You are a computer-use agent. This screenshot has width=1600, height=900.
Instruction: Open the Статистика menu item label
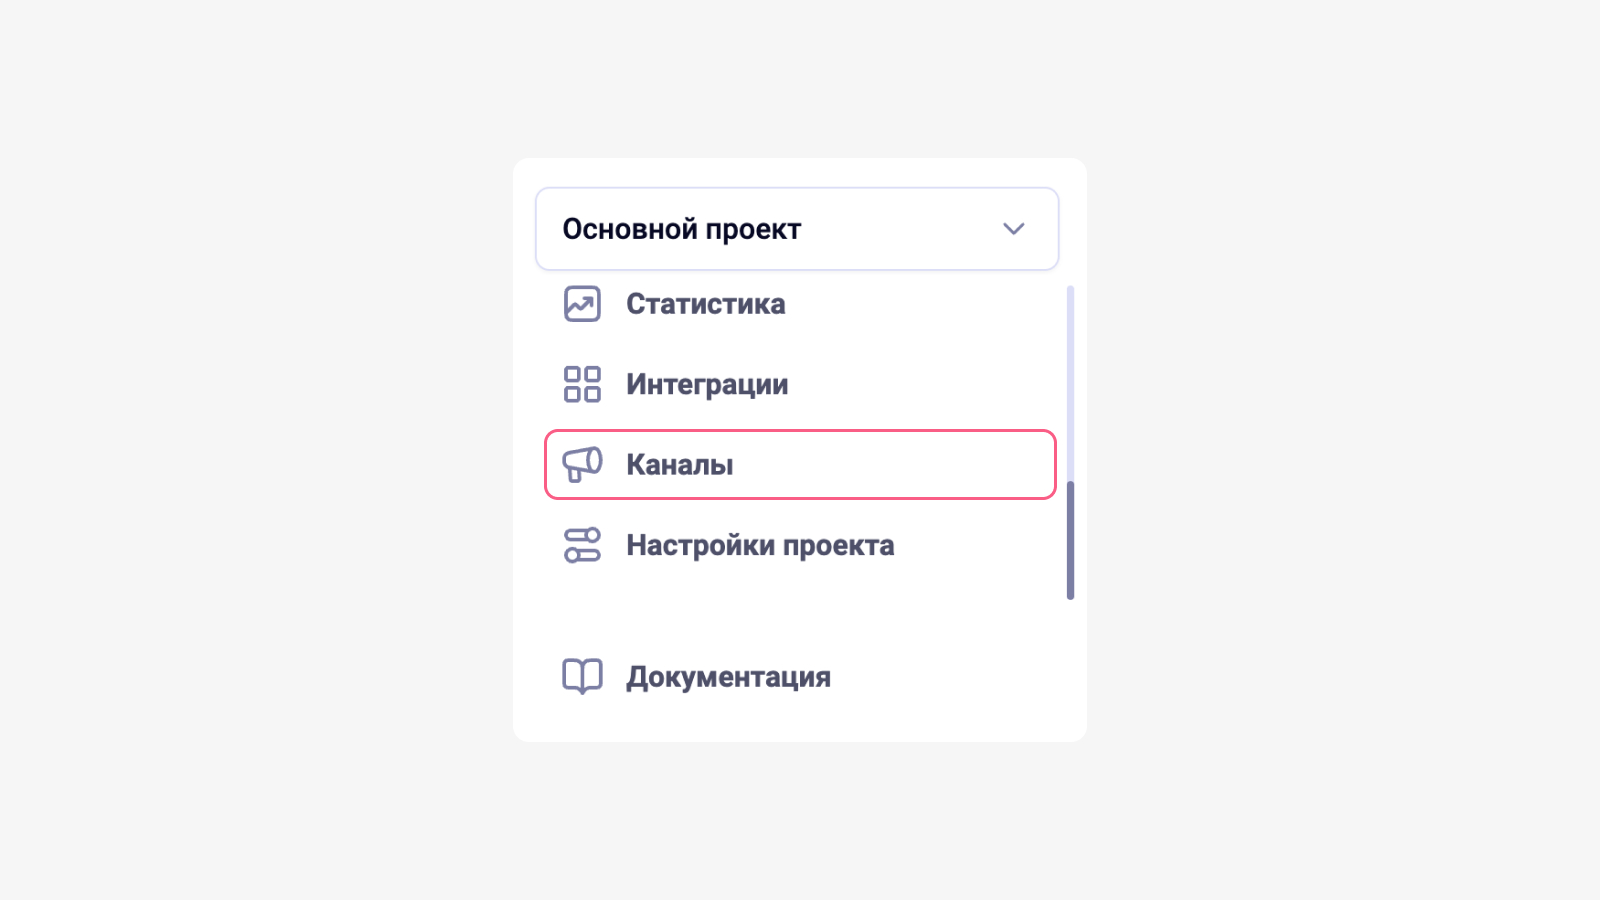[x=705, y=304]
